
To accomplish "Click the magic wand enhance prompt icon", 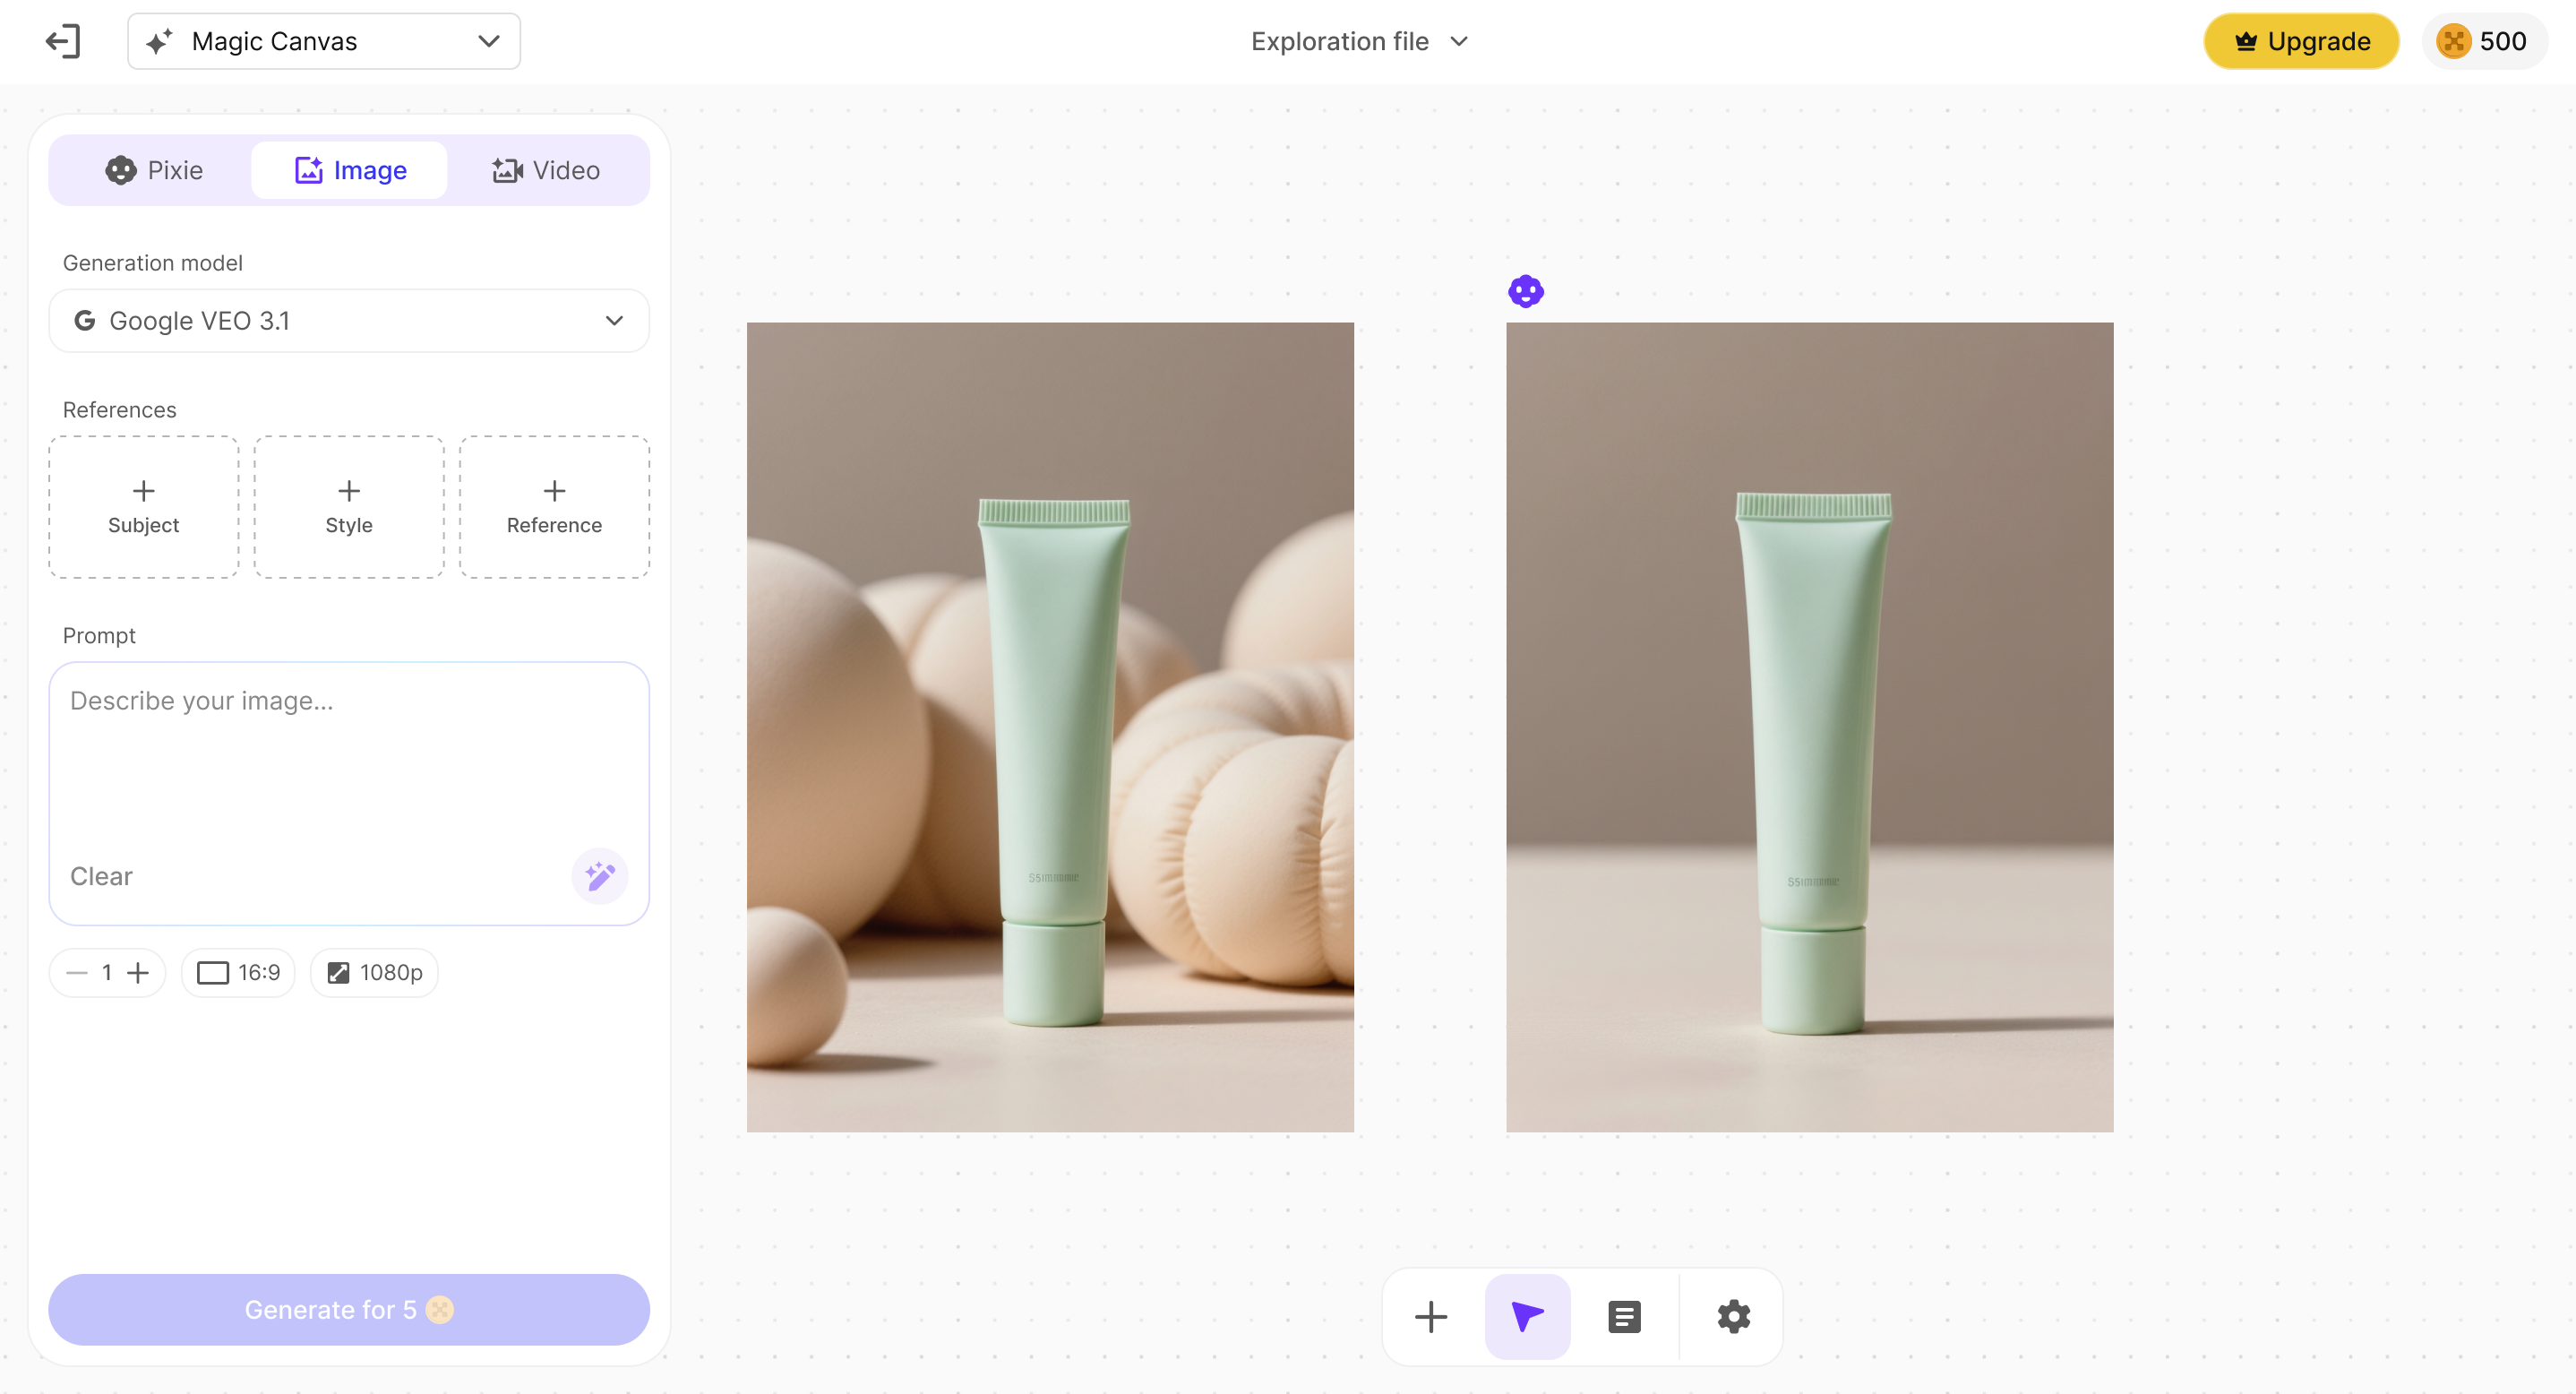I will 600,876.
